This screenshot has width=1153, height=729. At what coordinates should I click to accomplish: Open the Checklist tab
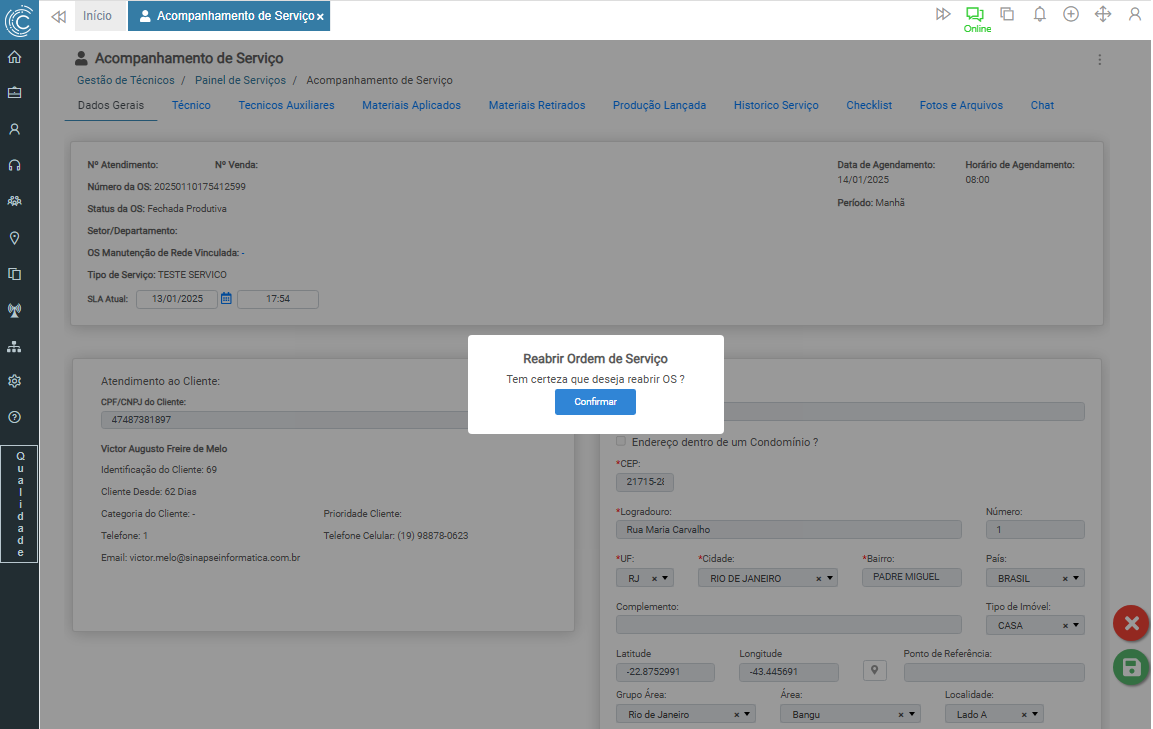point(868,105)
